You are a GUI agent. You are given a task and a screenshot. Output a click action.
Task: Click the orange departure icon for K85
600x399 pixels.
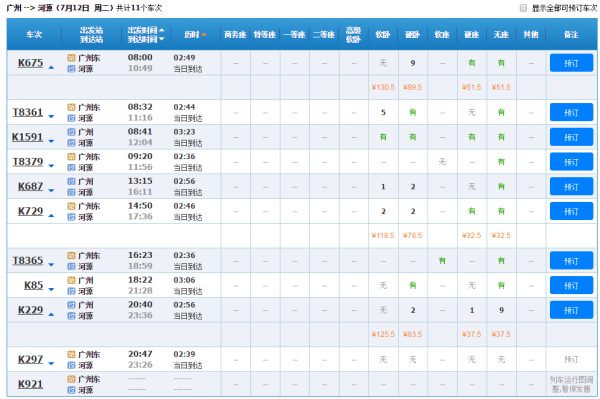(71, 280)
